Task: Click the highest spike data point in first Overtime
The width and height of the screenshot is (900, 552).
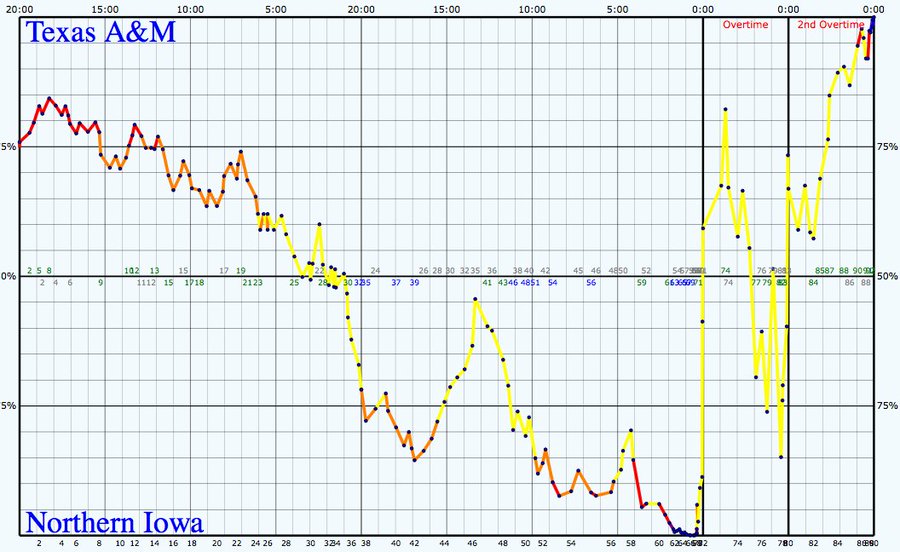Action: (726, 109)
